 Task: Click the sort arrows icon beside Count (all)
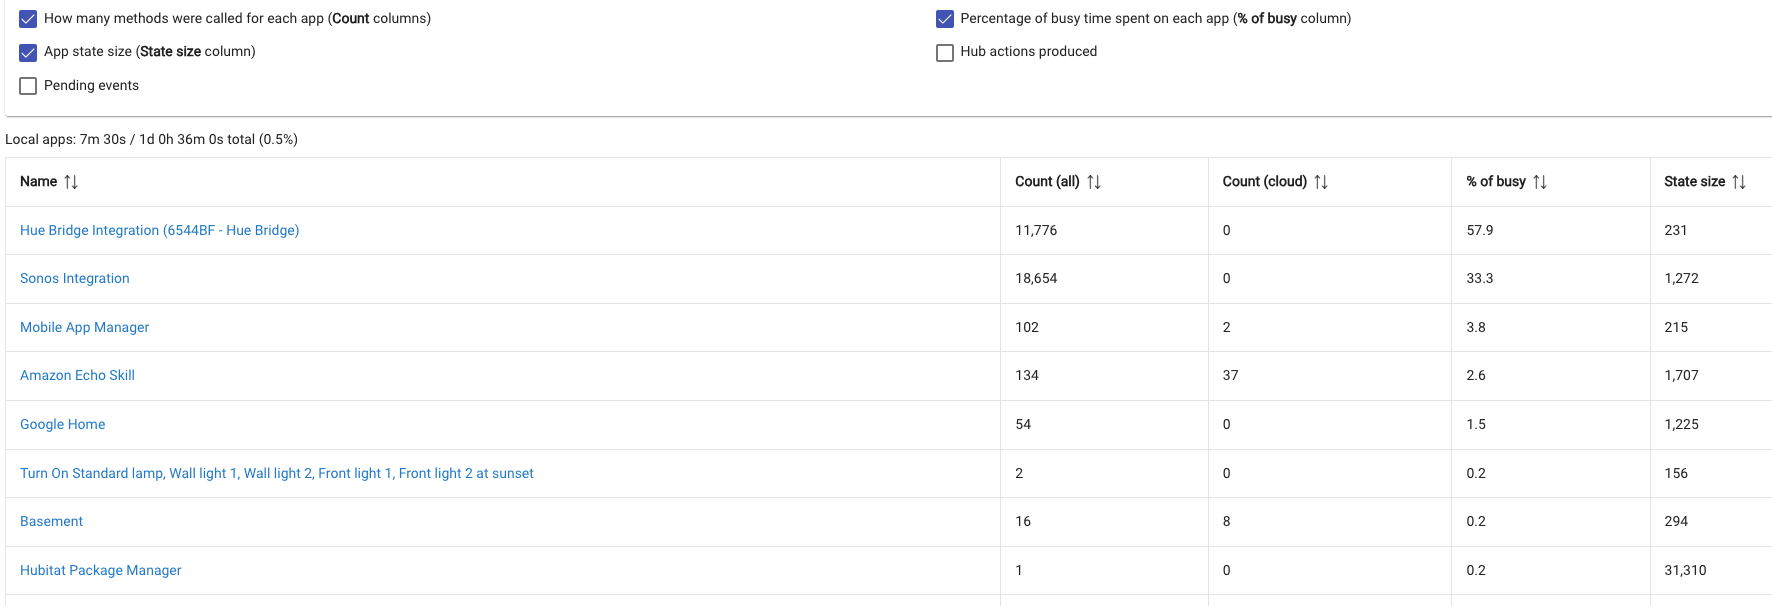1094,182
